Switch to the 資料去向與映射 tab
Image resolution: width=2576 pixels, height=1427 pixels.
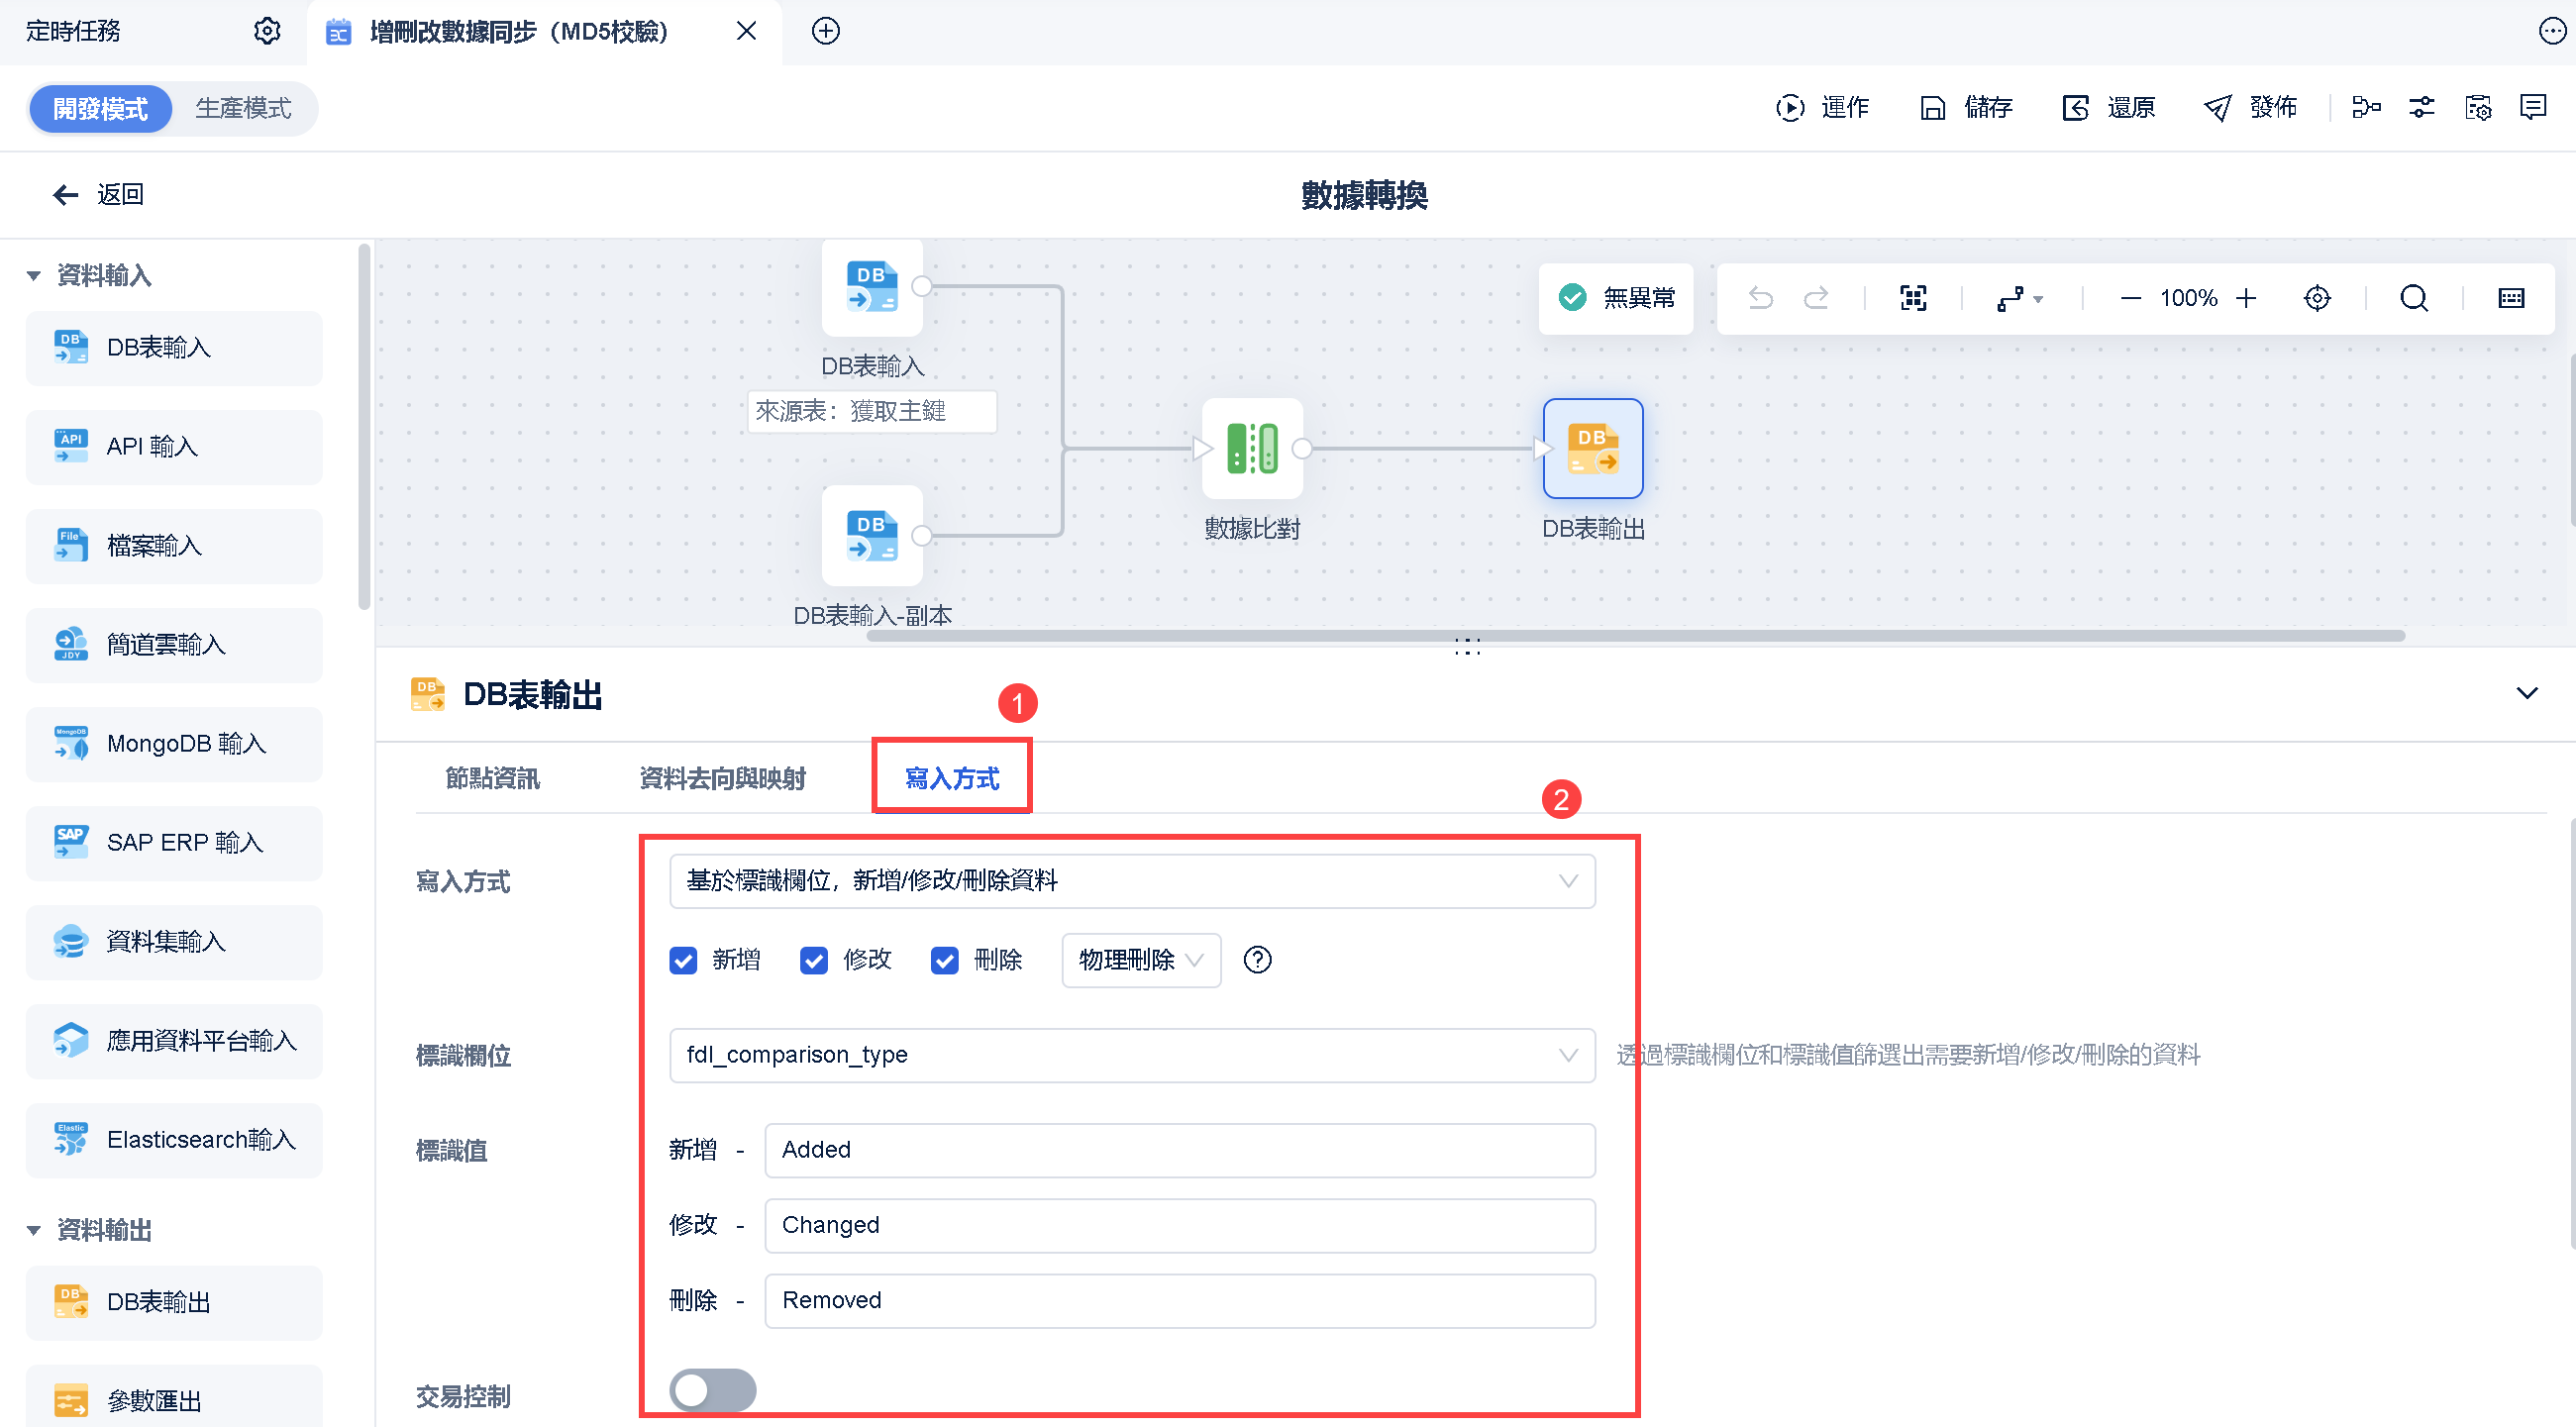722,778
